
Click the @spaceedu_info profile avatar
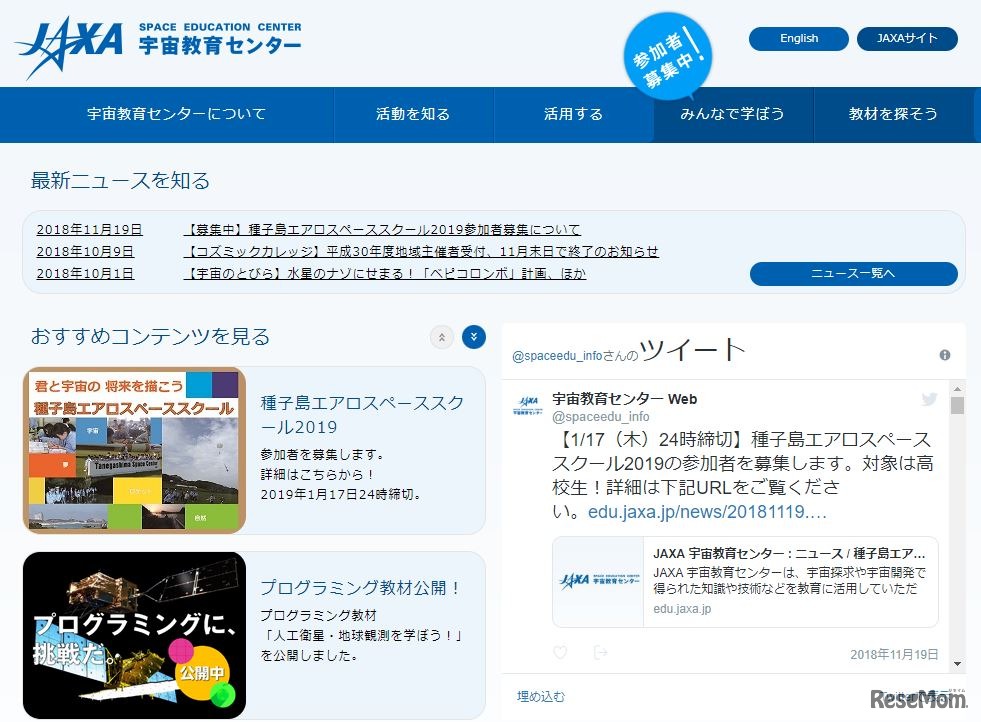[527, 403]
